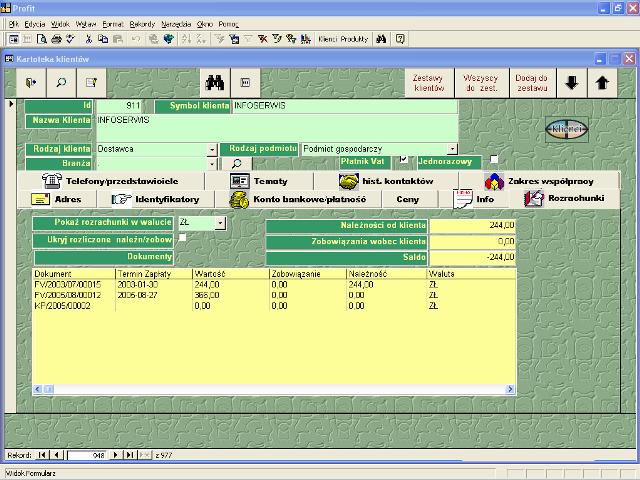Click the printer icon in toolbar
The height and width of the screenshot is (480, 640).
(x=56, y=39)
